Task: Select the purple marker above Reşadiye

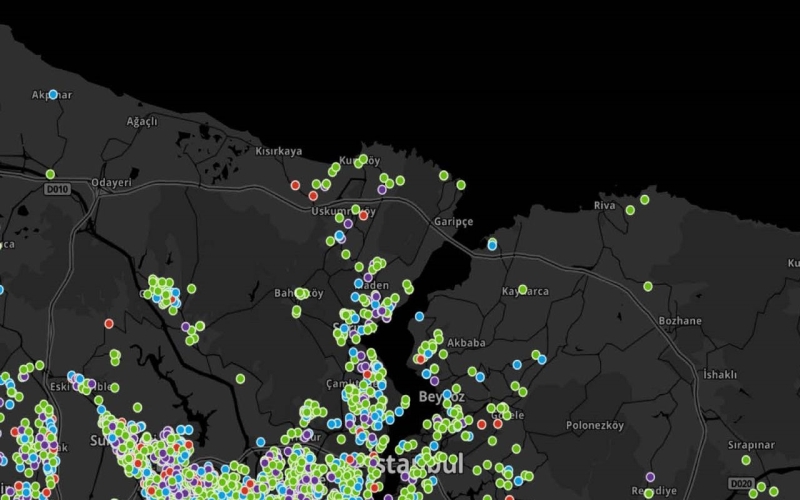Action: 650,477
